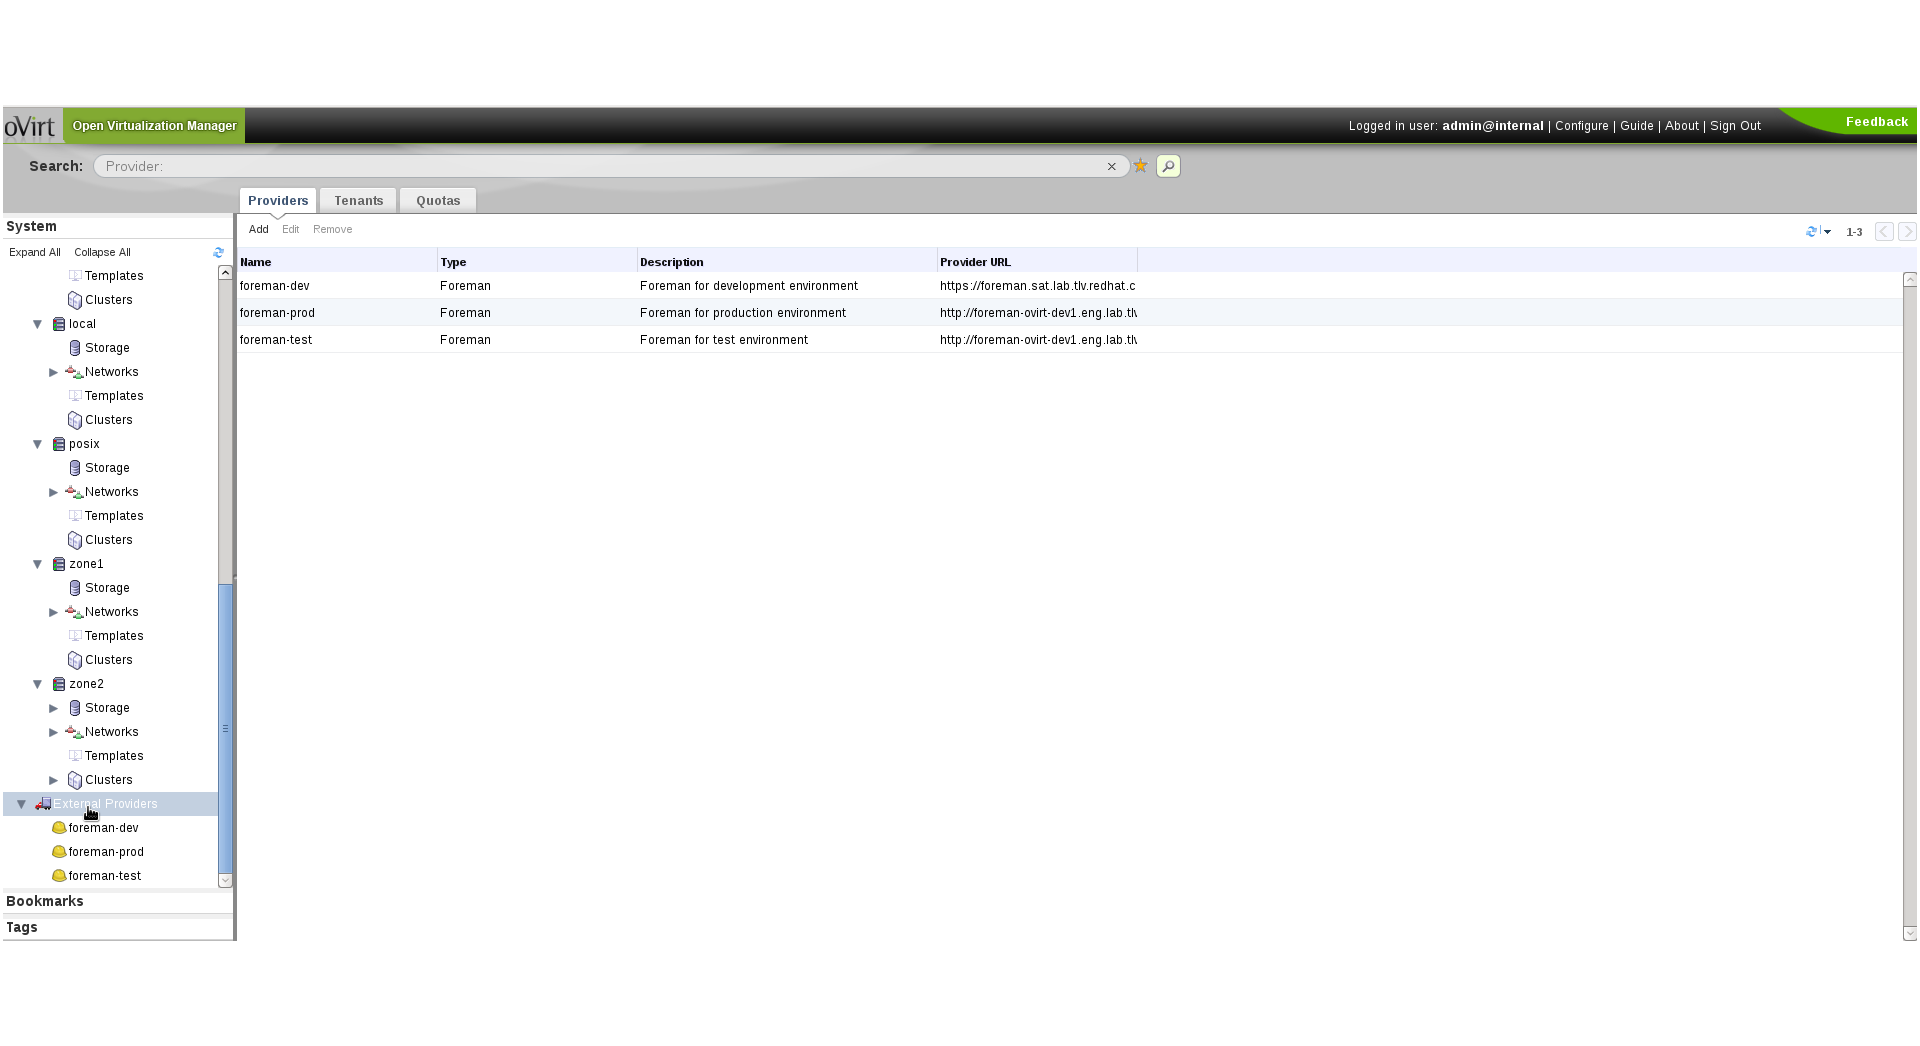Screen dimensions: 1920x1046
Task: Open the Quotas tab
Action: 438,201
